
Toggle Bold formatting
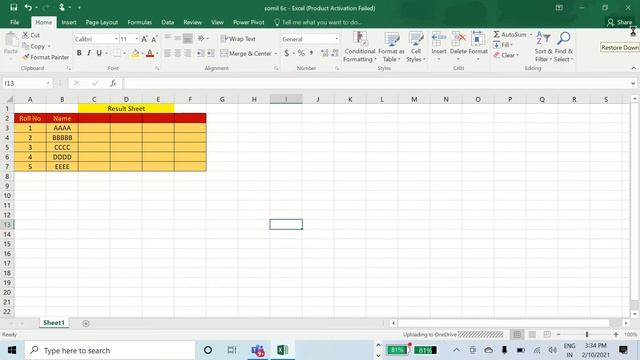79,53
